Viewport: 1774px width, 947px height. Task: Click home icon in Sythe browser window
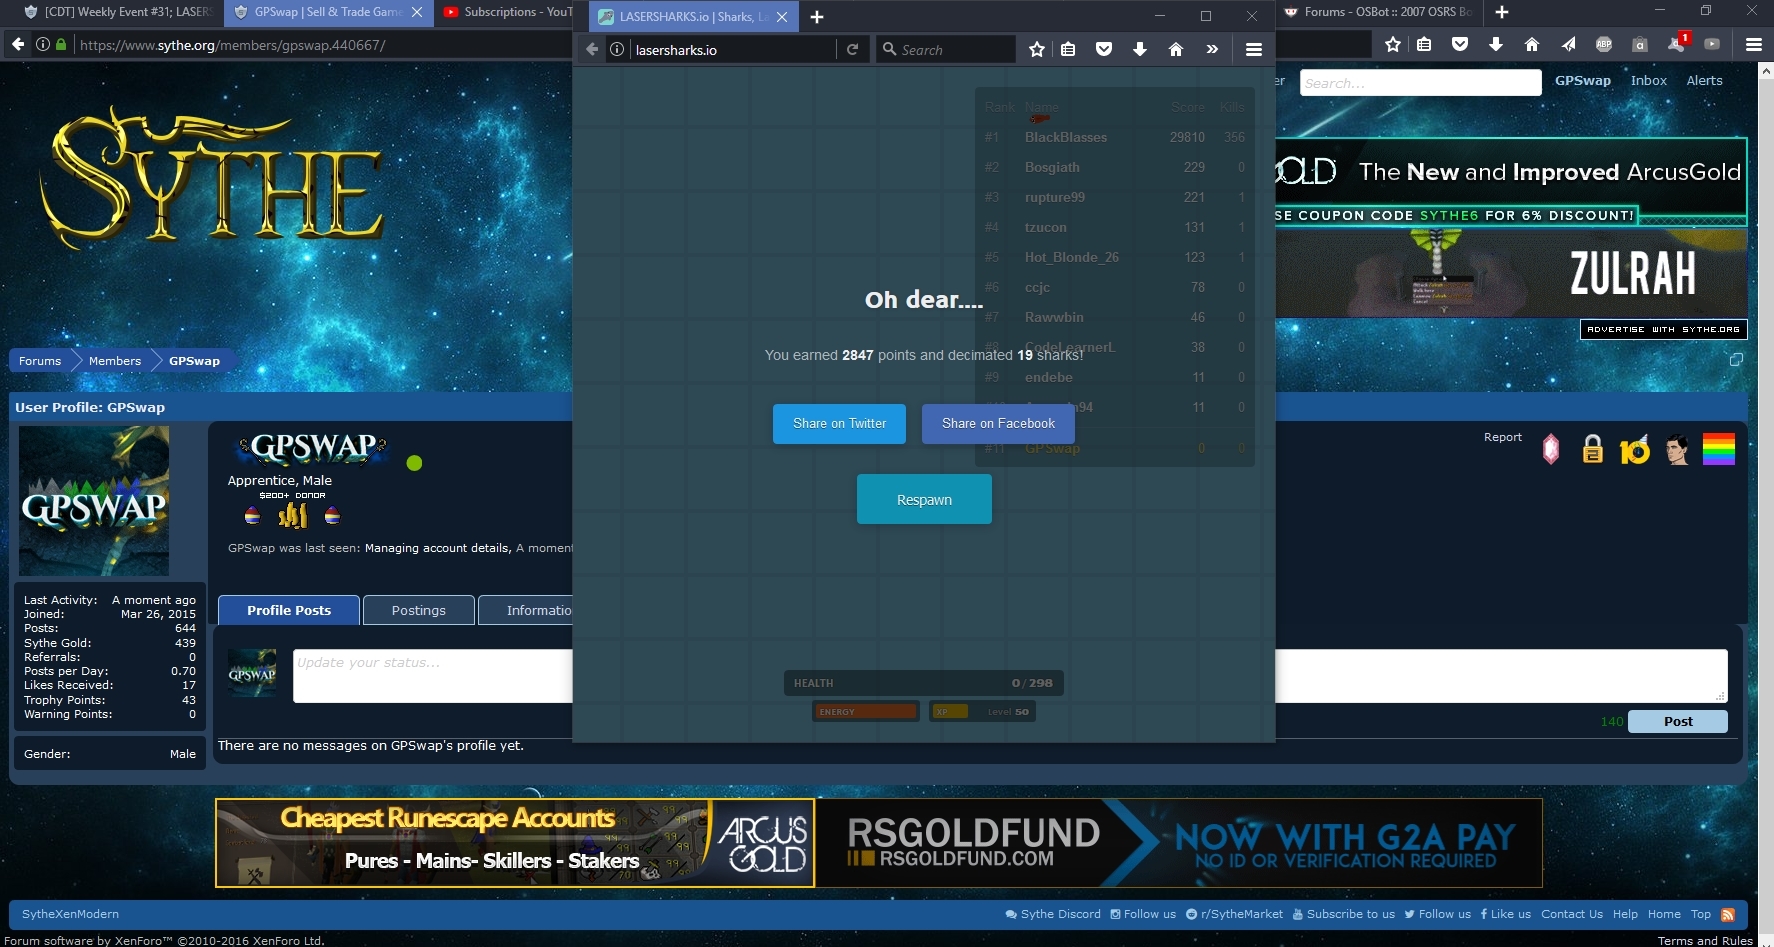pyautogui.click(x=1532, y=44)
